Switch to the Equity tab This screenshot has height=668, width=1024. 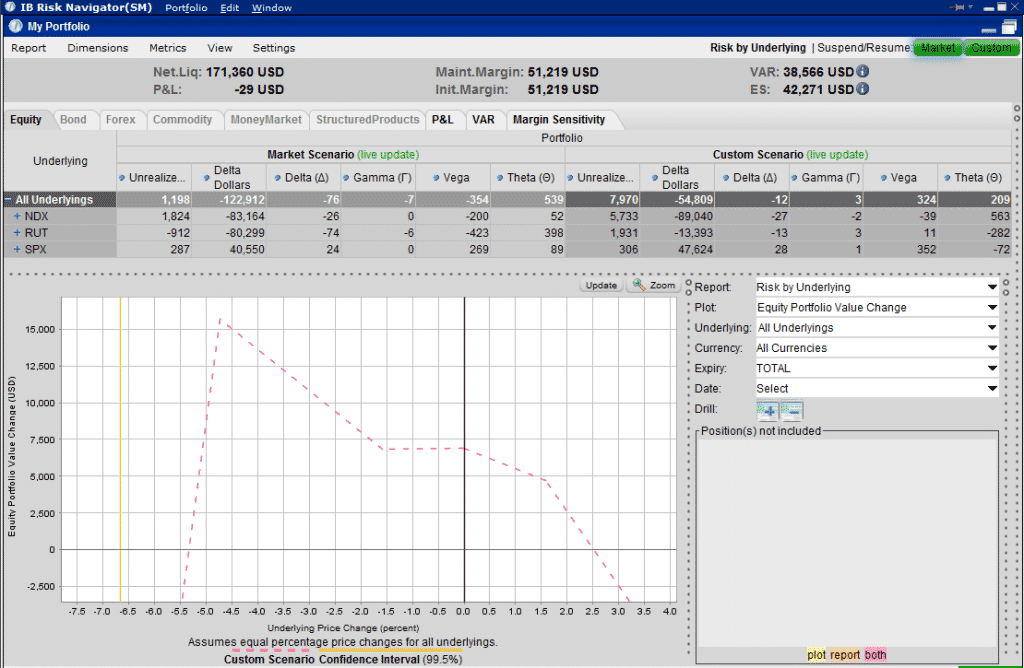tap(25, 119)
